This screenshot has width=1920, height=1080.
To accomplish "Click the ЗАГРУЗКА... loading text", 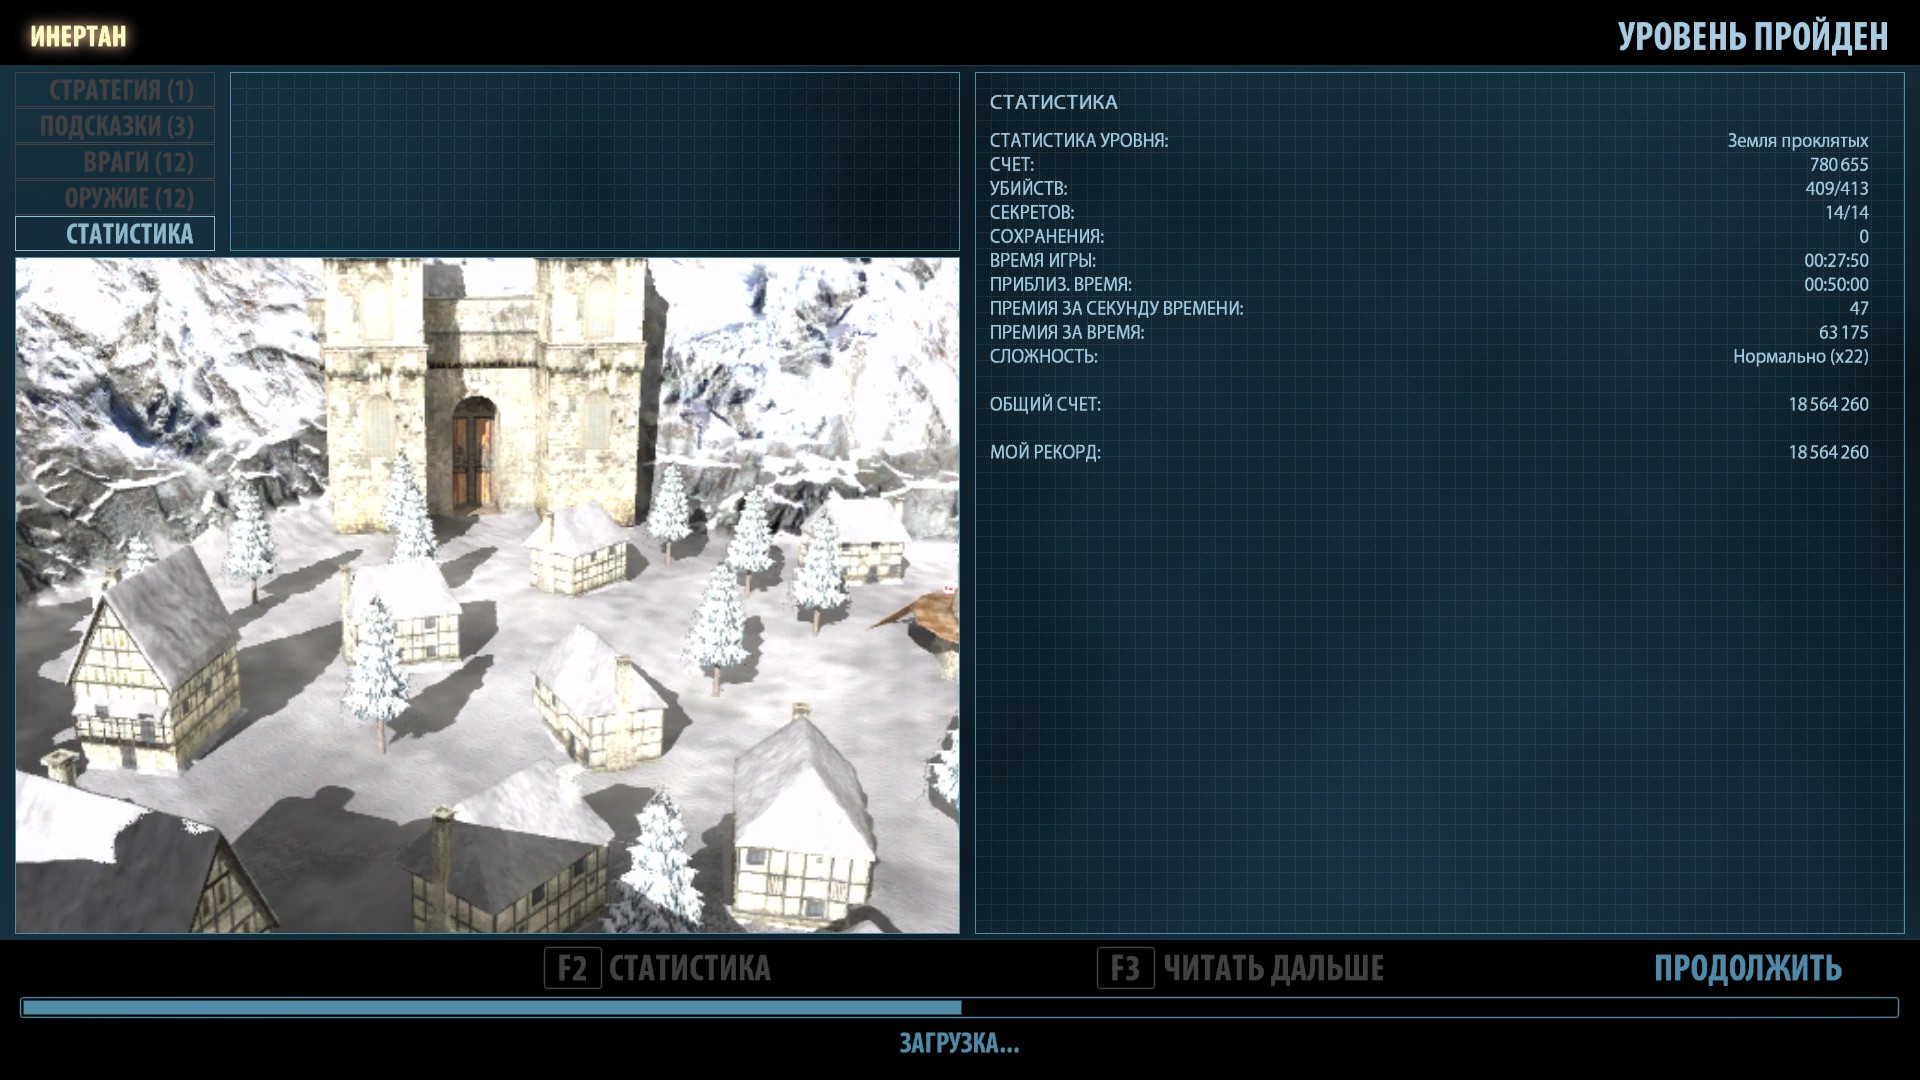I will [958, 1044].
